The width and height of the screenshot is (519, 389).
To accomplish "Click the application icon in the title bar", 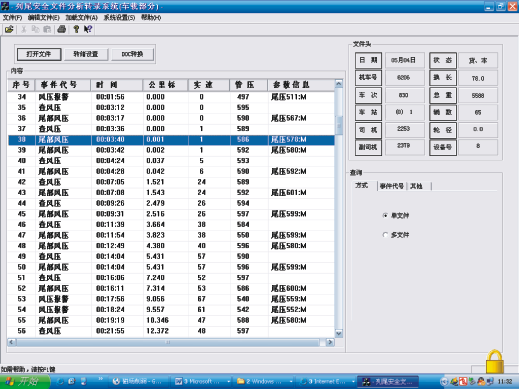I will click(5, 6).
